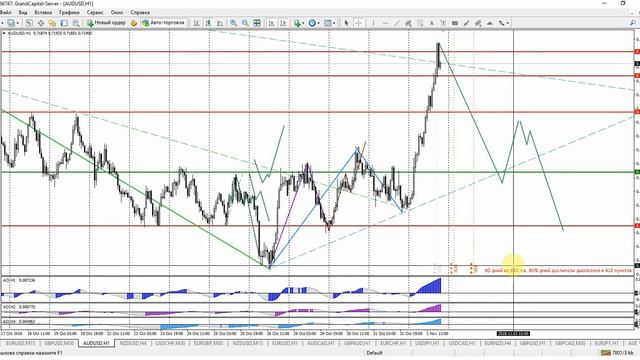Switch to the EURNZD,H4 chart tab
This screenshot has height=360, width=640.
click(498, 343)
